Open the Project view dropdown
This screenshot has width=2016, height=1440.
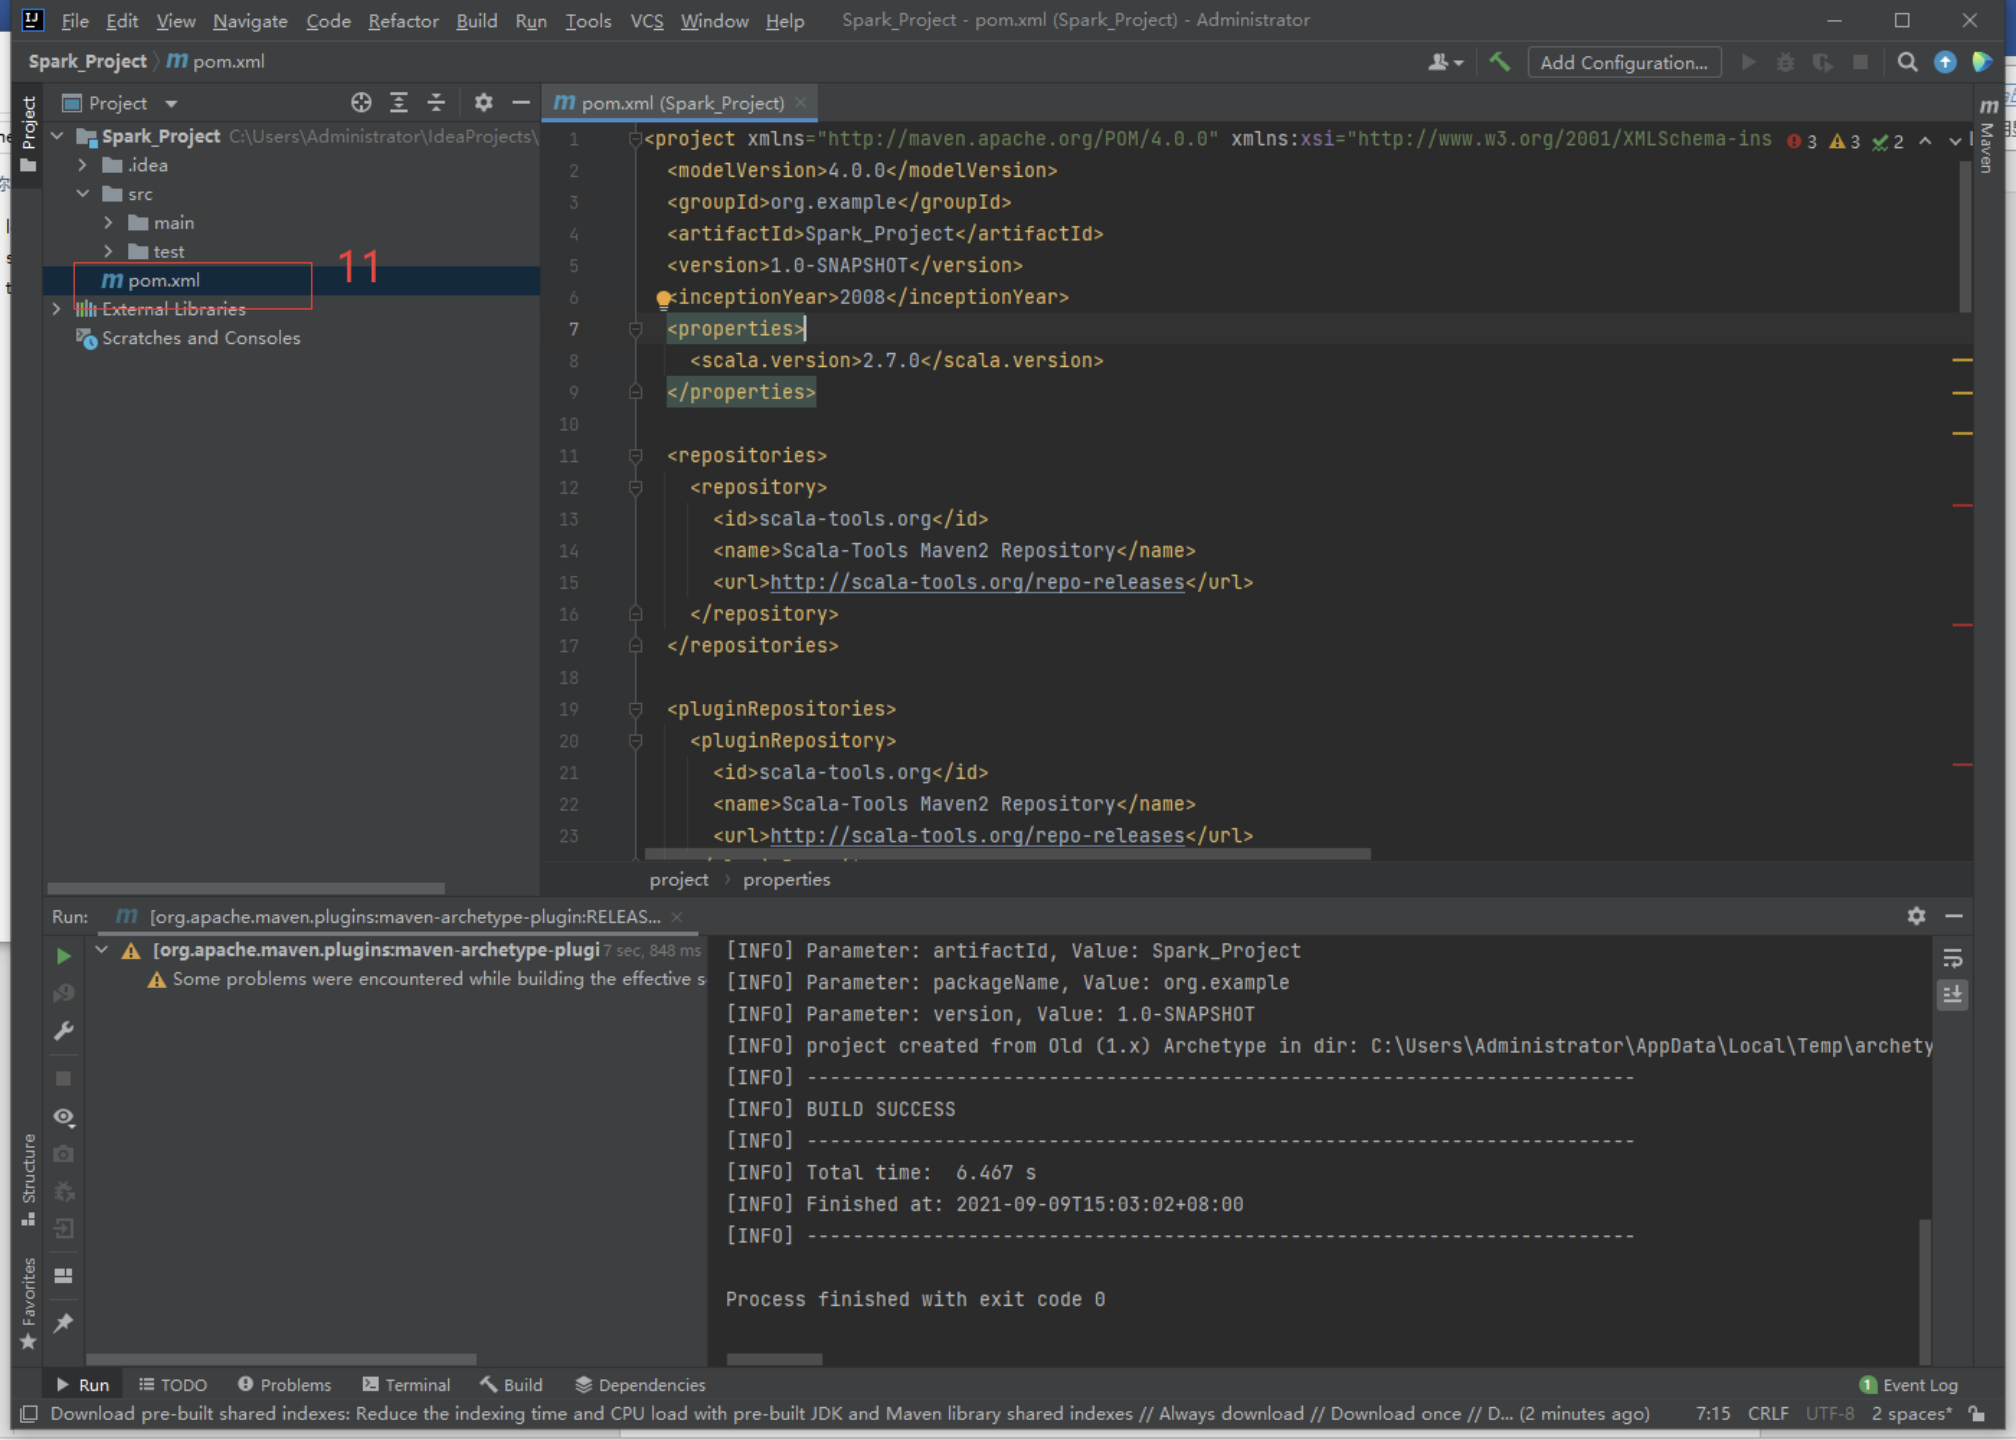[171, 103]
